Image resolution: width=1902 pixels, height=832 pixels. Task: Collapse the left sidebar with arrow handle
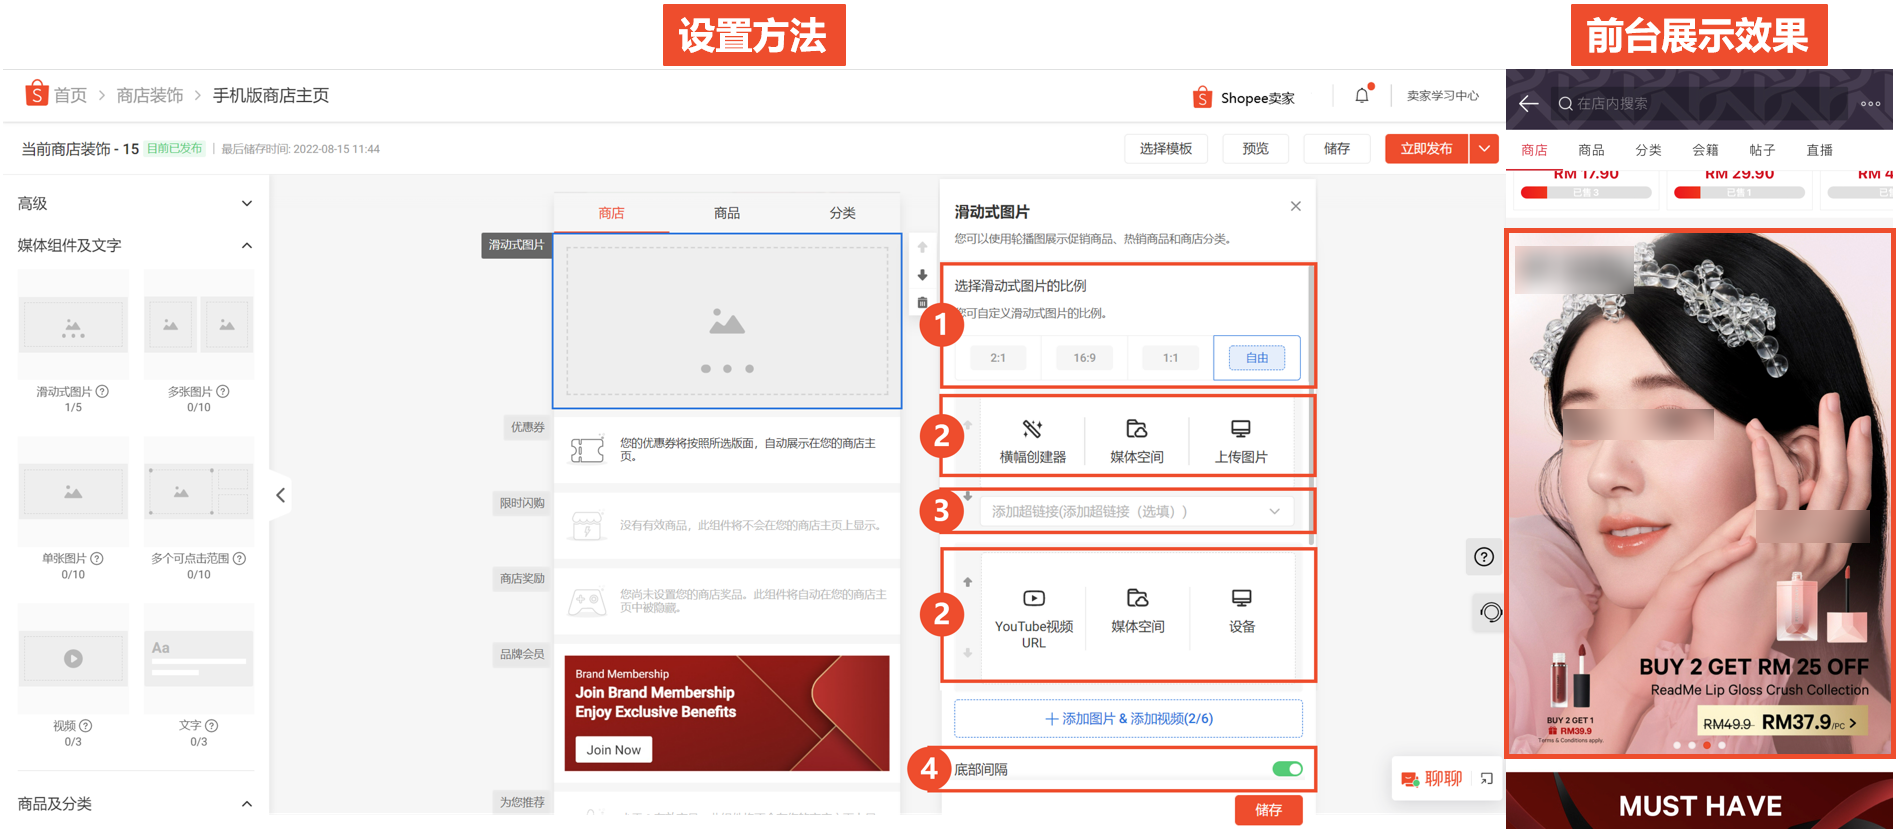(280, 495)
